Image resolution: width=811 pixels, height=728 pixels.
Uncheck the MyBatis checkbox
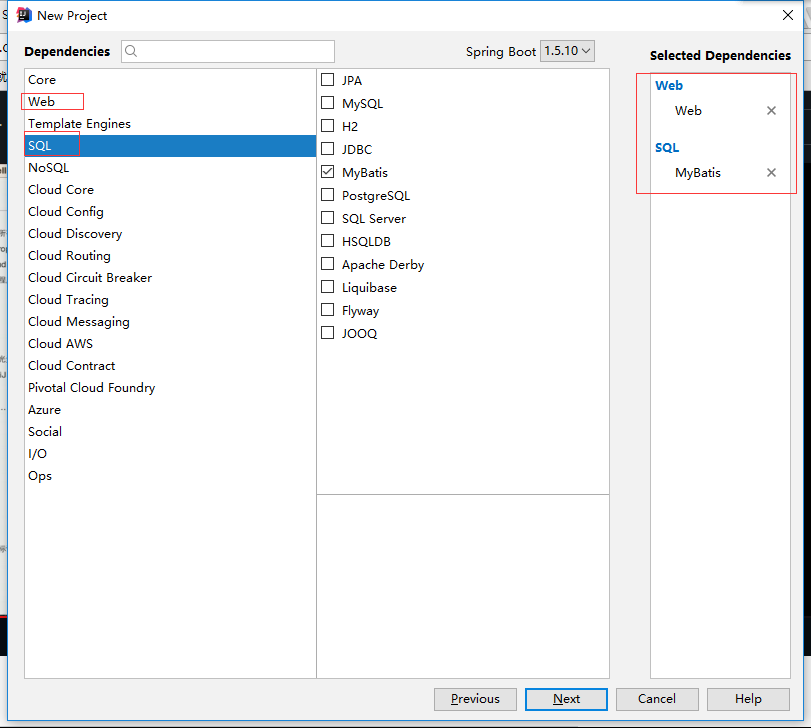(327, 172)
